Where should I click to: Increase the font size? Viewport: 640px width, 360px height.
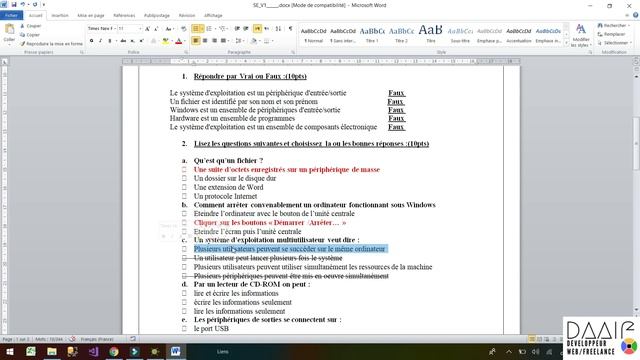(x=147, y=29)
